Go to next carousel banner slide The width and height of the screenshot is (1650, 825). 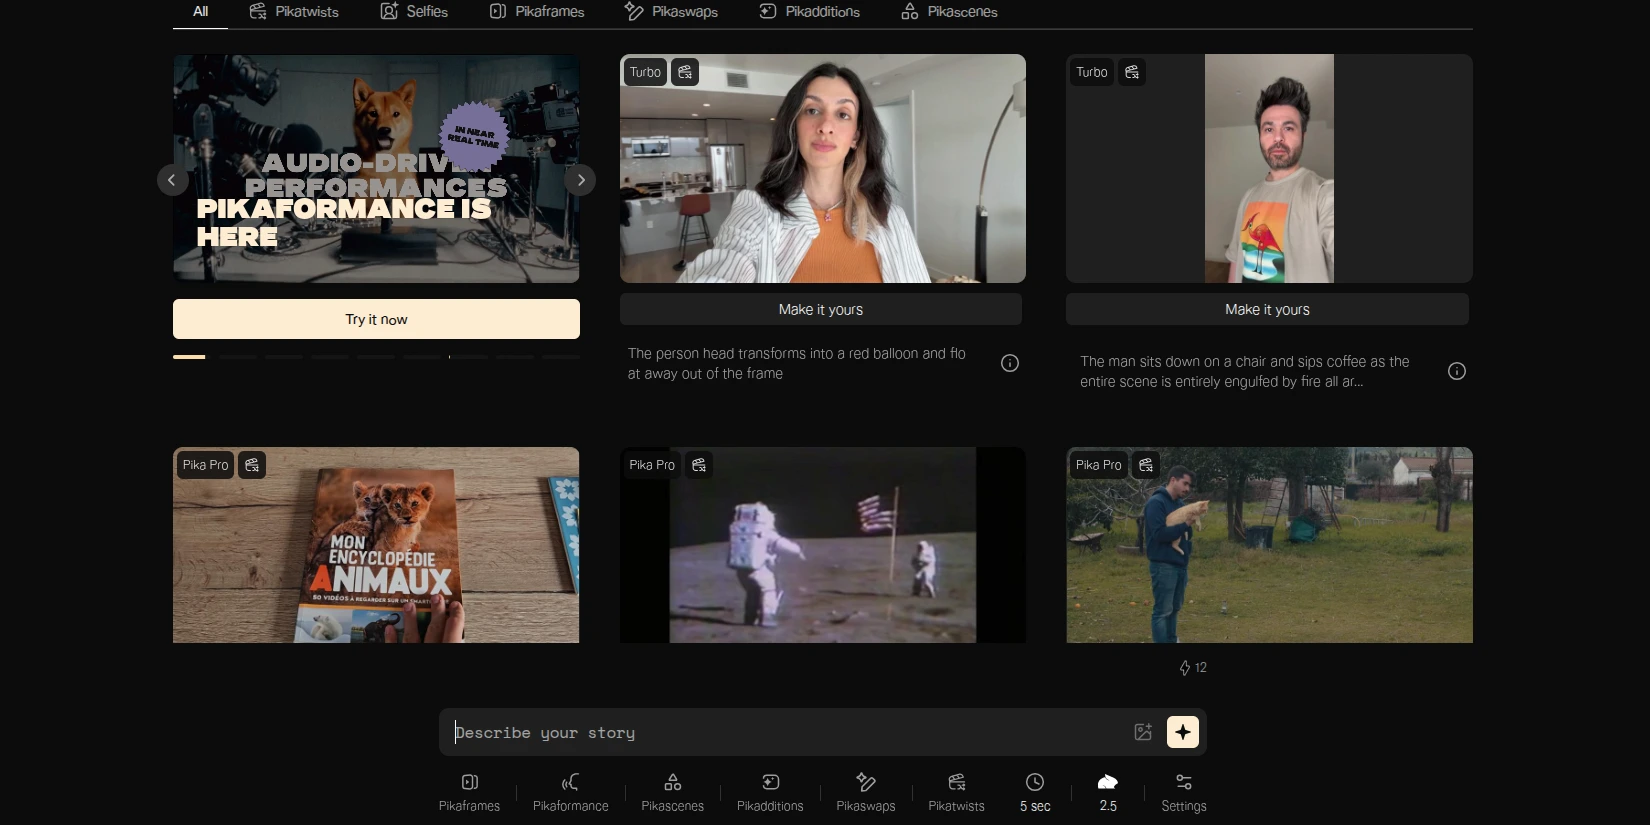pyautogui.click(x=580, y=180)
